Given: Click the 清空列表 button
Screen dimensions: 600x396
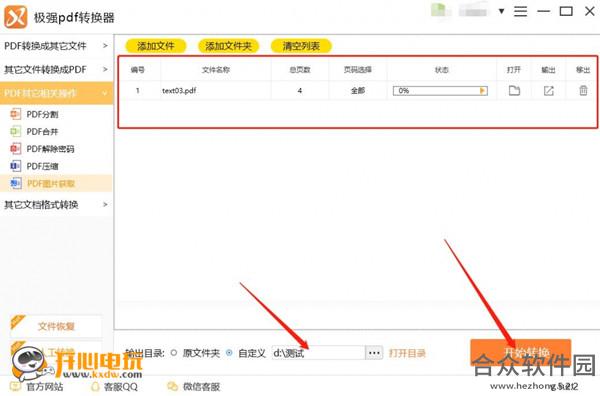Looking at the screenshot, I should [x=301, y=46].
